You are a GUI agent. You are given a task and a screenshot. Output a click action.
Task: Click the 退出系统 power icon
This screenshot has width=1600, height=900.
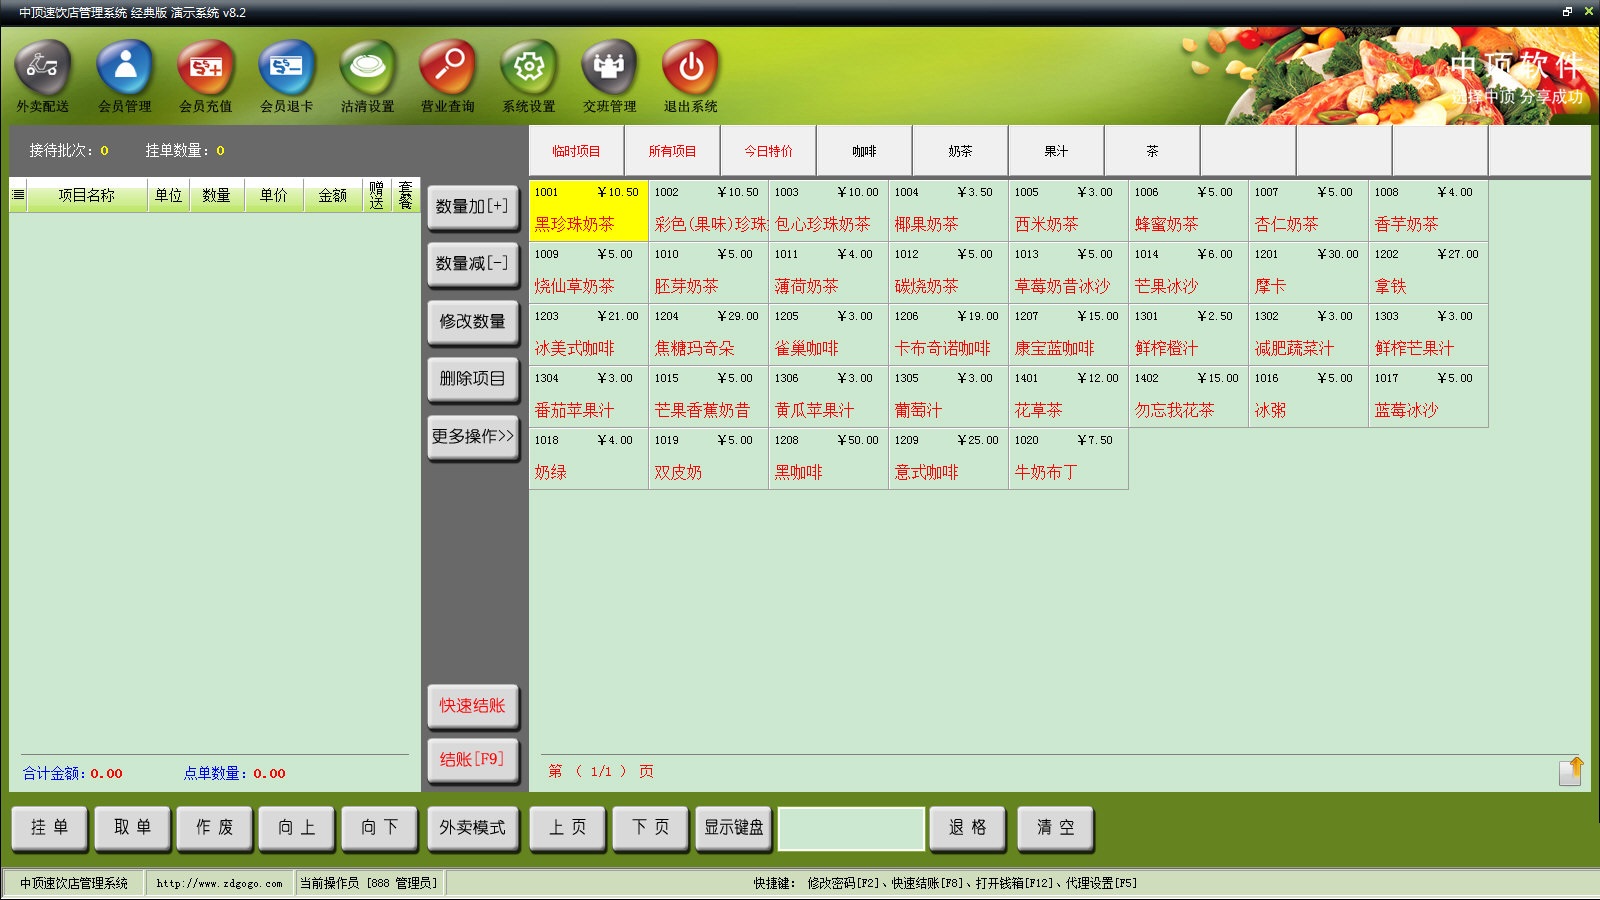690,68
